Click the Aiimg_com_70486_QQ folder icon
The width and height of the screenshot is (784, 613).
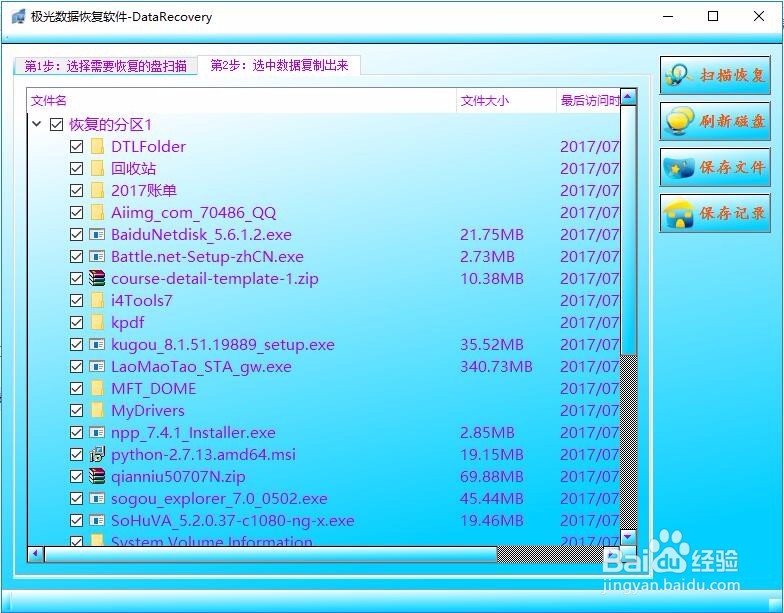97,212
